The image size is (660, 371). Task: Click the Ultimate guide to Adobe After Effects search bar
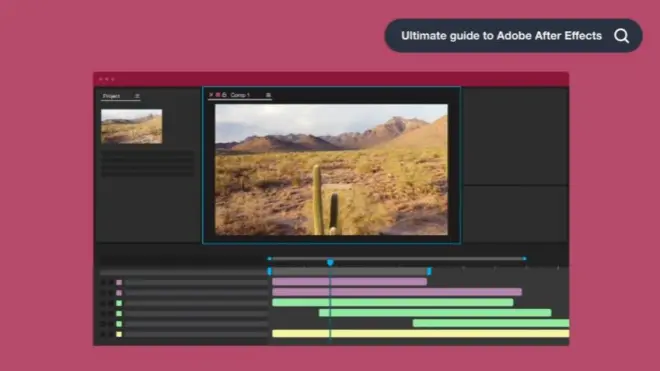coord(514,36)
